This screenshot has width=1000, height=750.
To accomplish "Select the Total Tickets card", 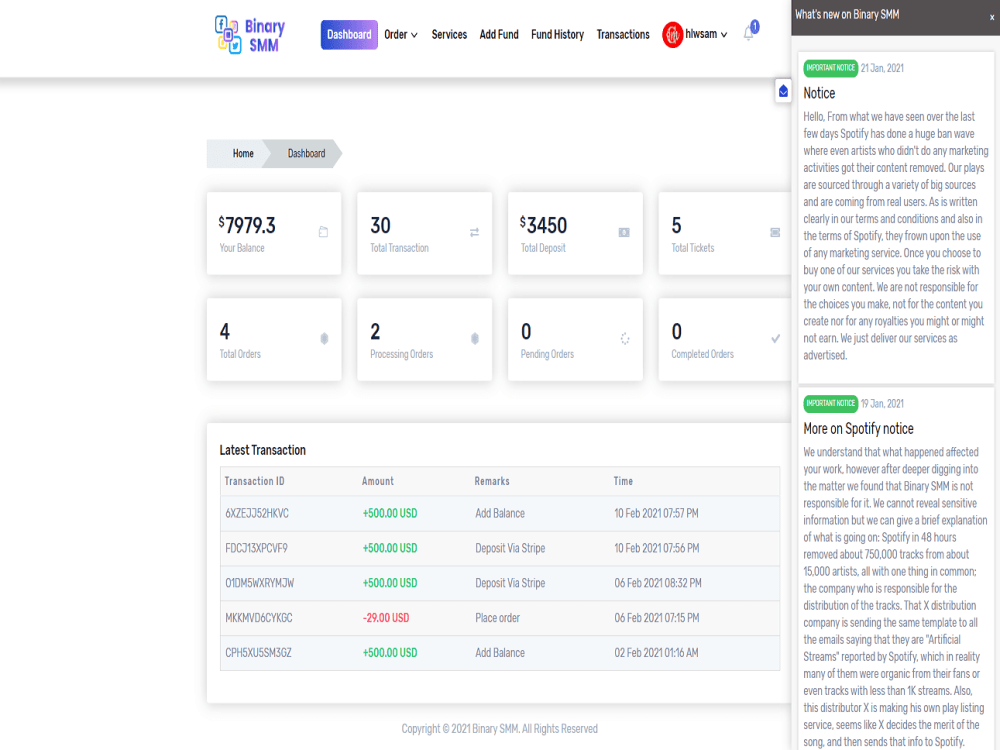I will point(725,233).
